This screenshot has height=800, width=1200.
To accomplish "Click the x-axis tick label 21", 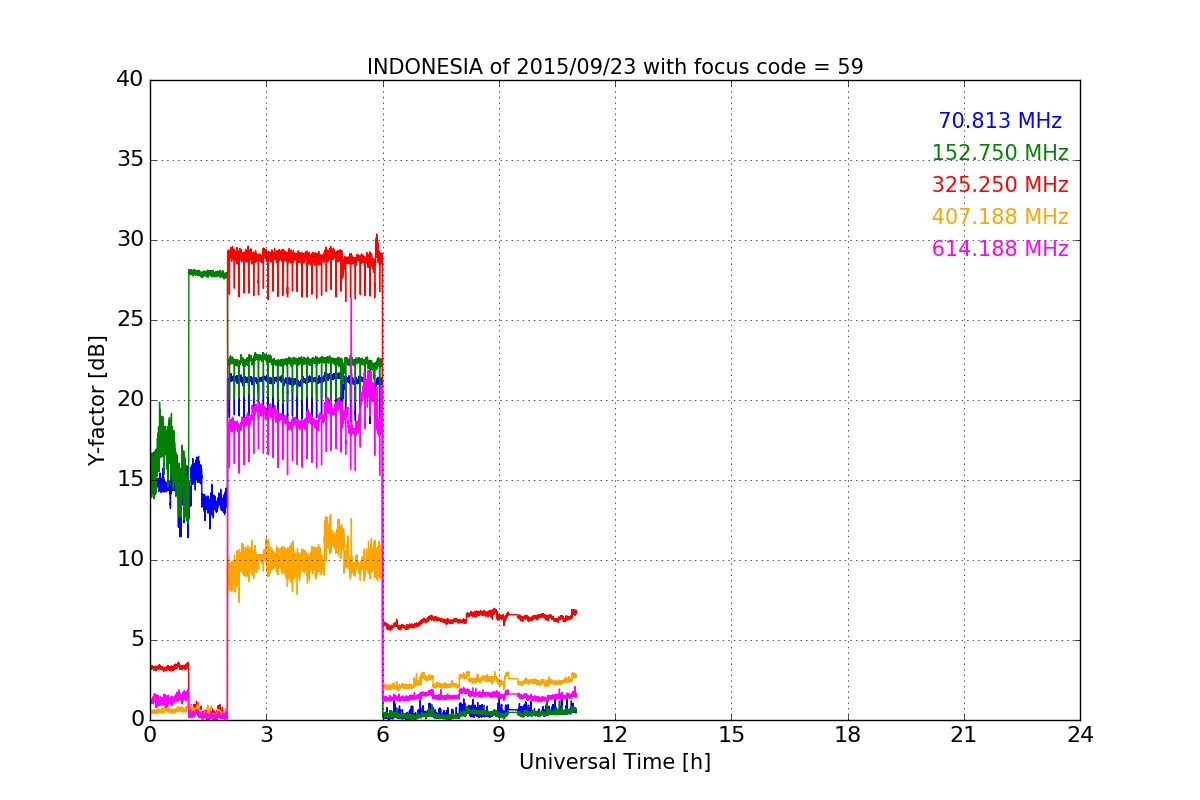I will [x=964, y=735].
